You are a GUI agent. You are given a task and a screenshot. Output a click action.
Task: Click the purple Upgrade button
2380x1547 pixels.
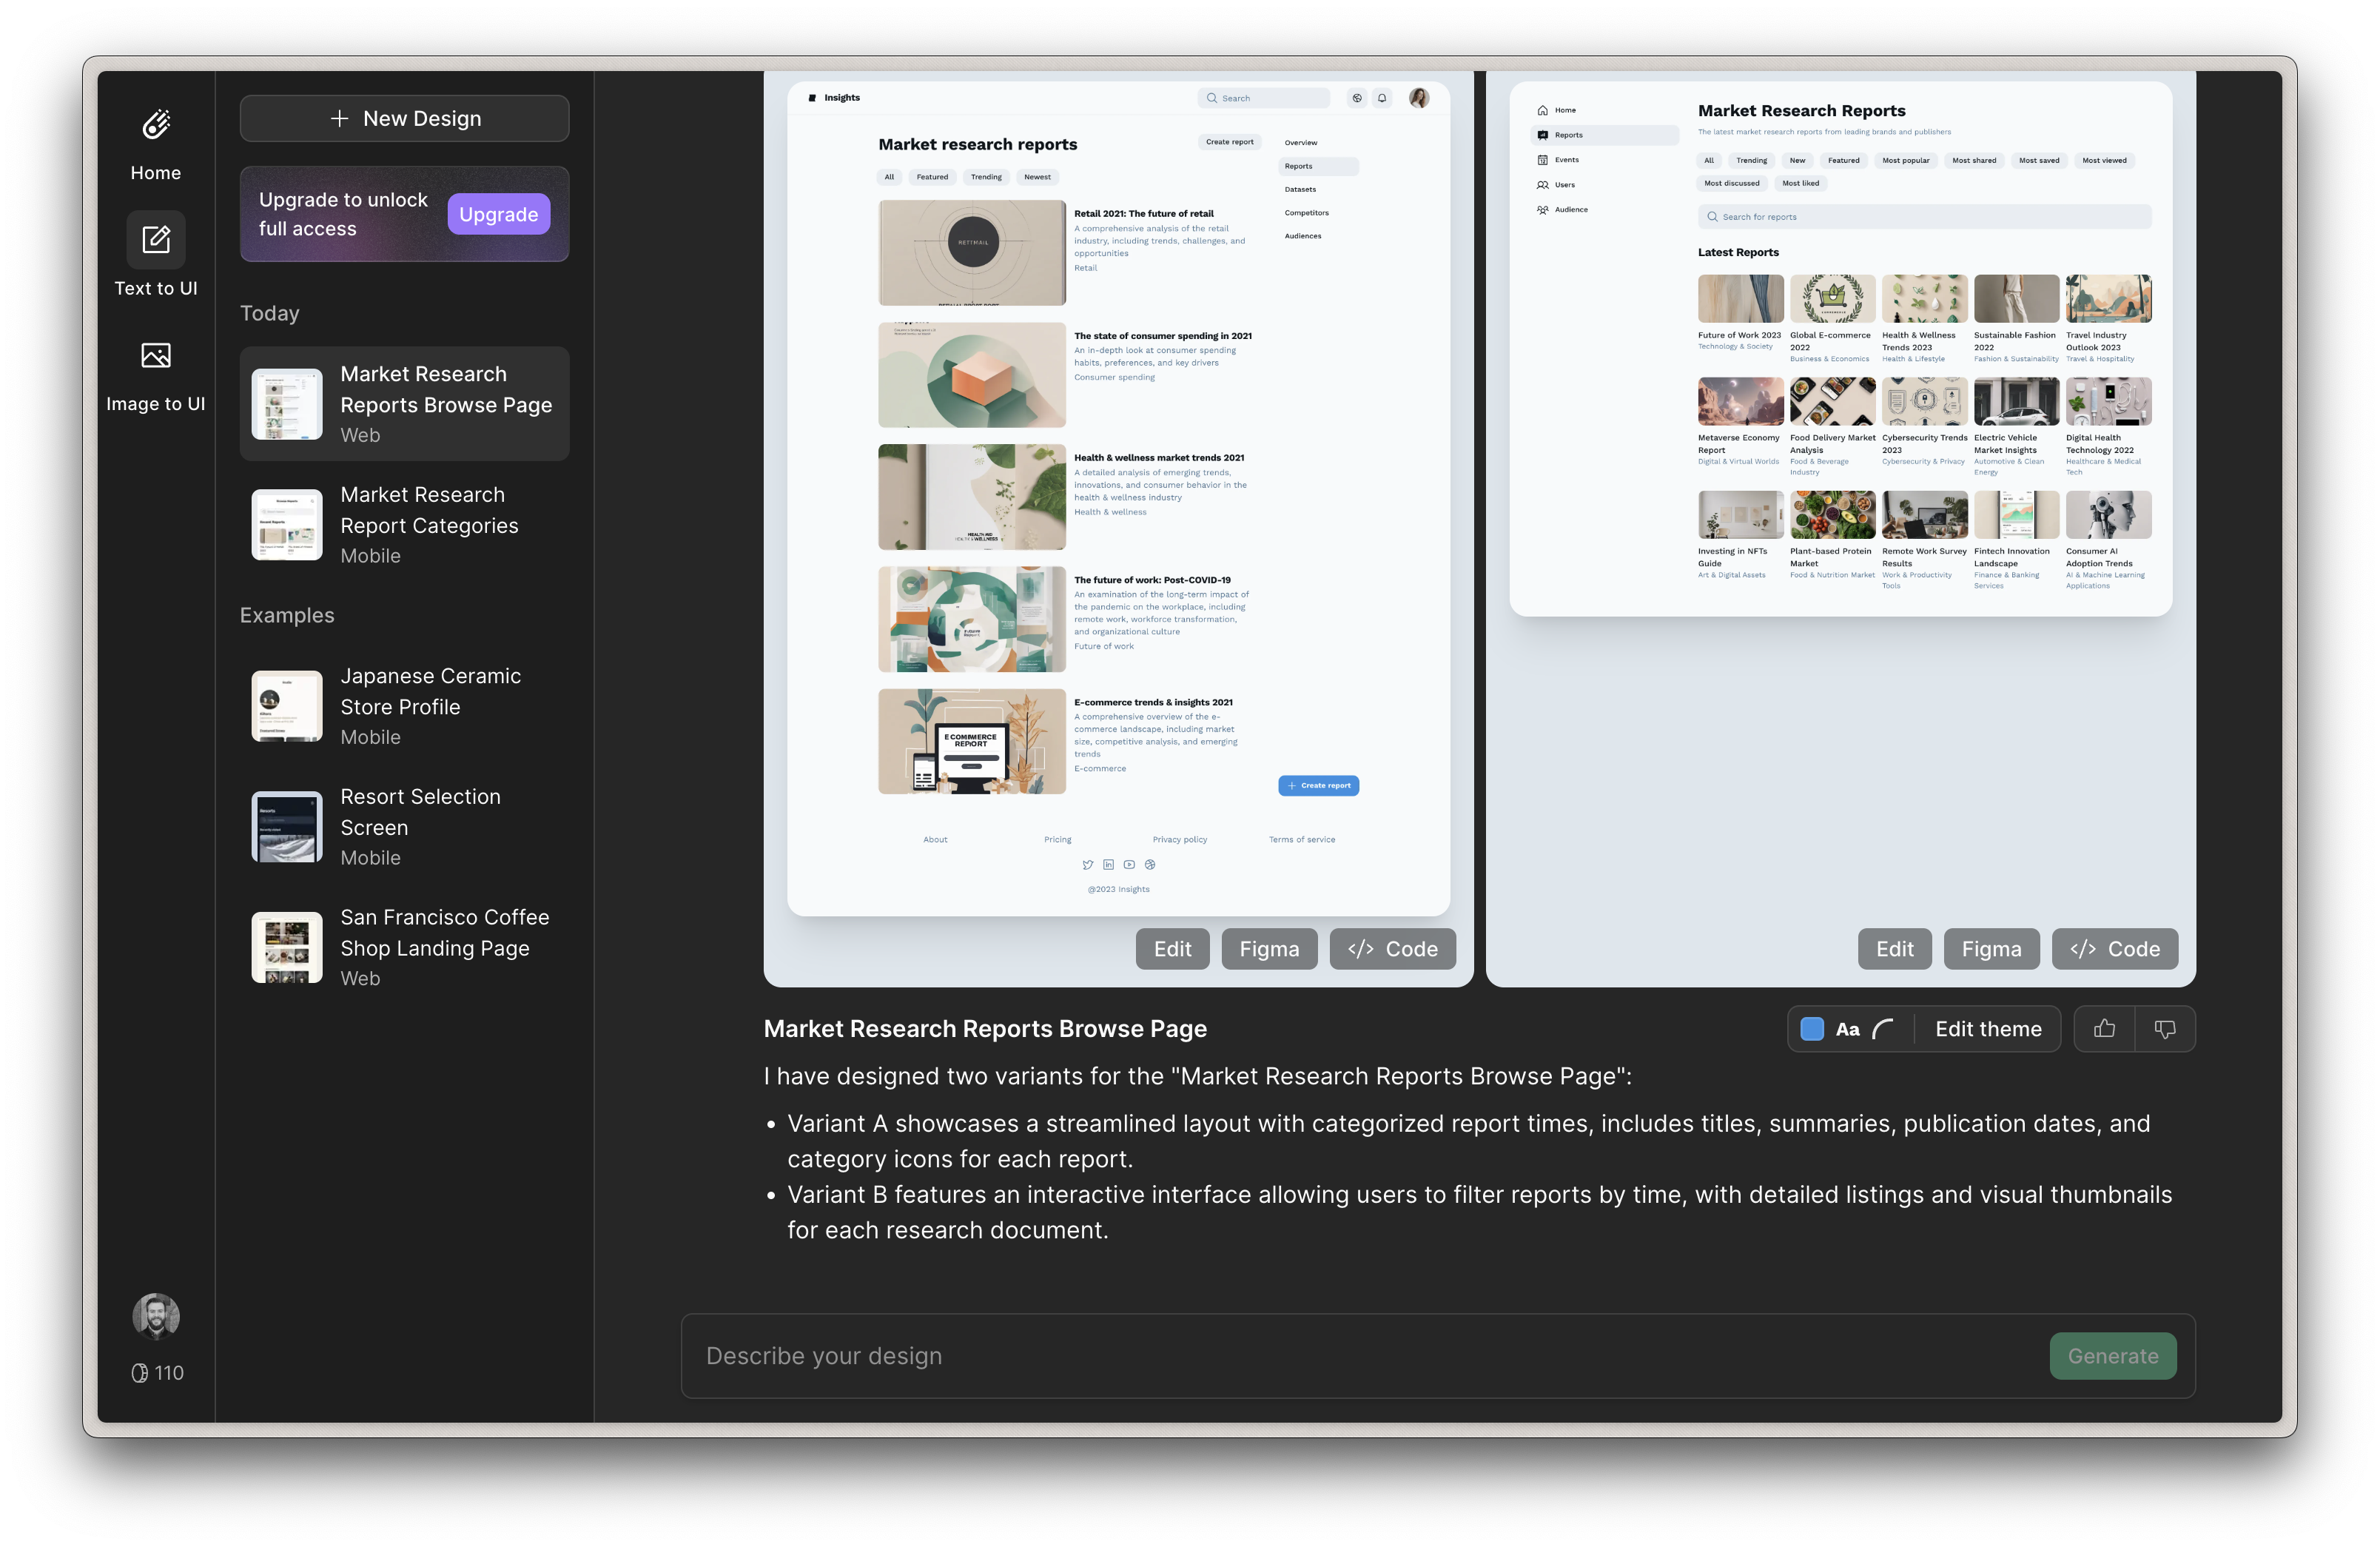coord(498,214)
